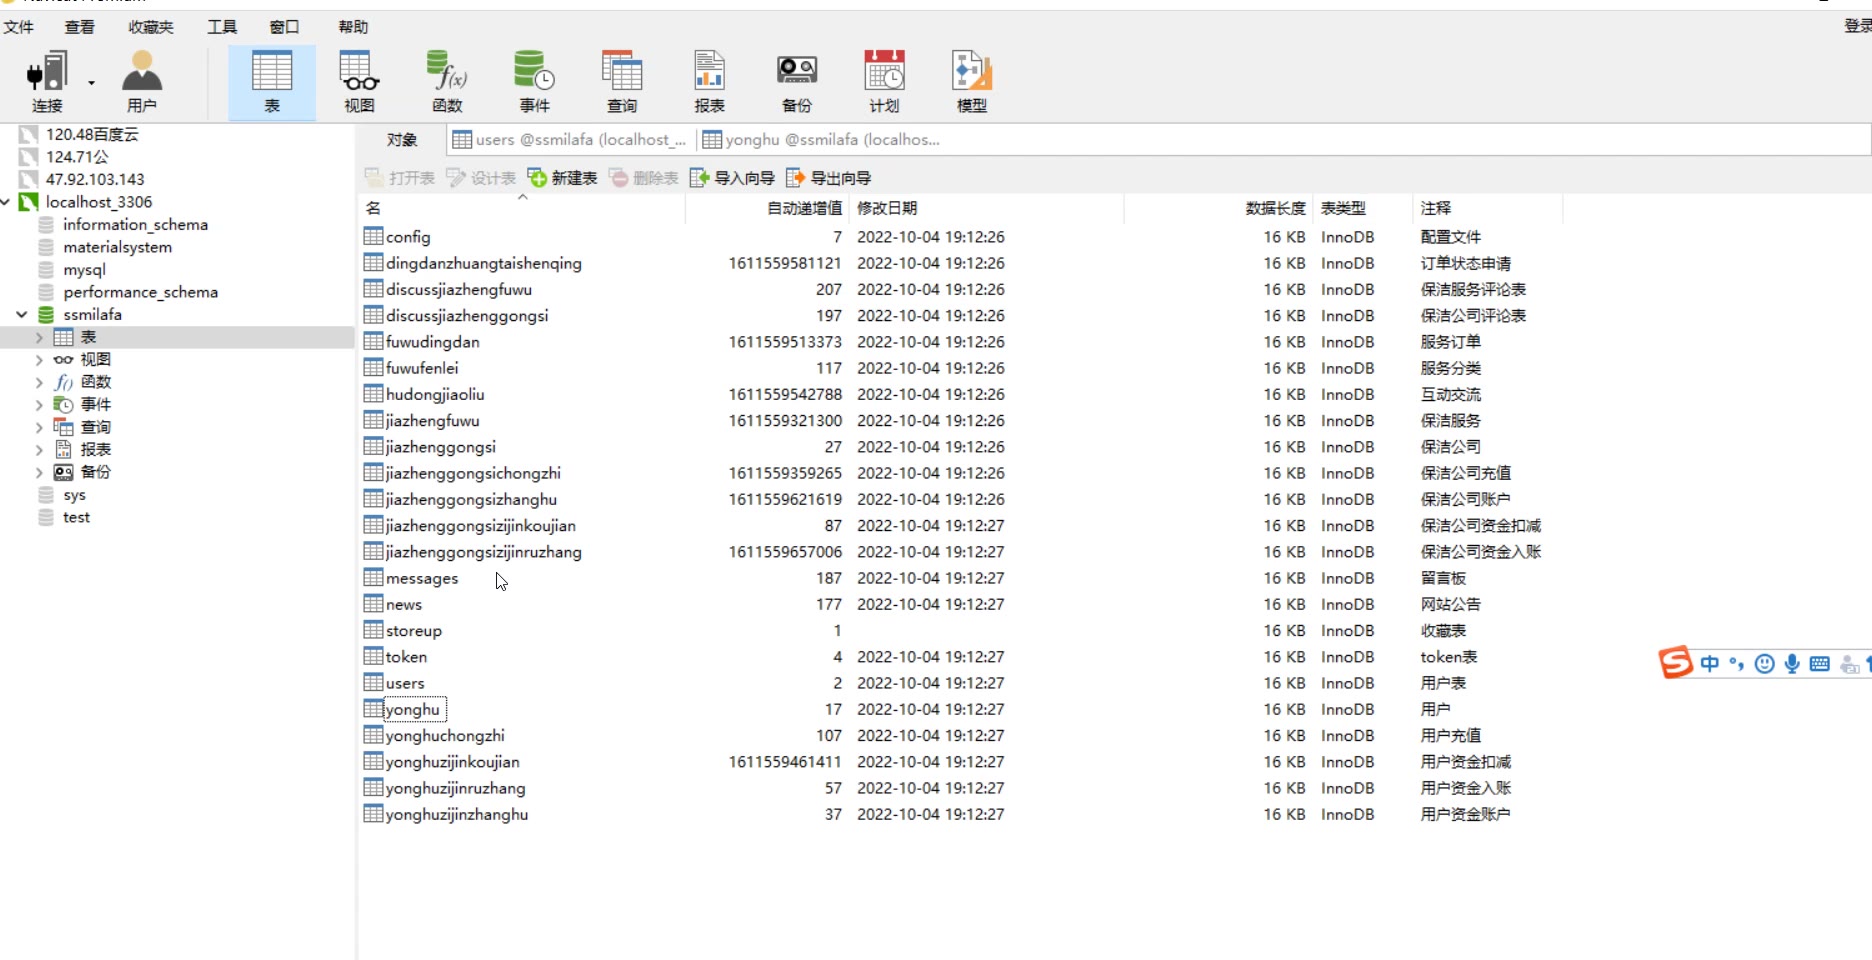Viewport: 1872px width, 960px height.
Task: Click the 导入向导 (Import Wizard) button
Action: point(732,178)
